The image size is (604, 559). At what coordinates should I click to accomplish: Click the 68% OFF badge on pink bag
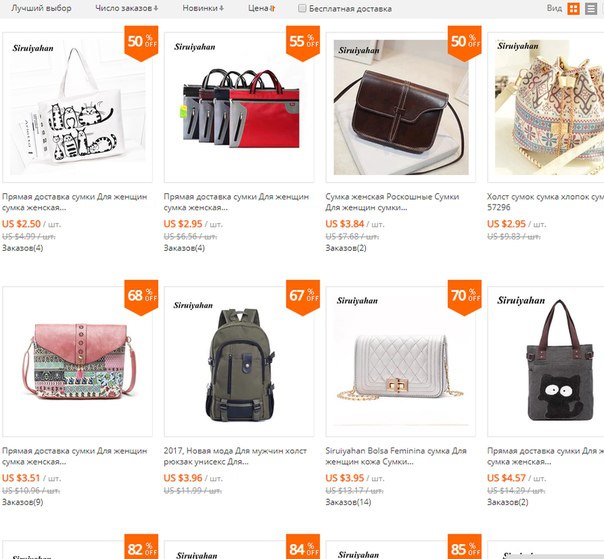click(141, 297)
